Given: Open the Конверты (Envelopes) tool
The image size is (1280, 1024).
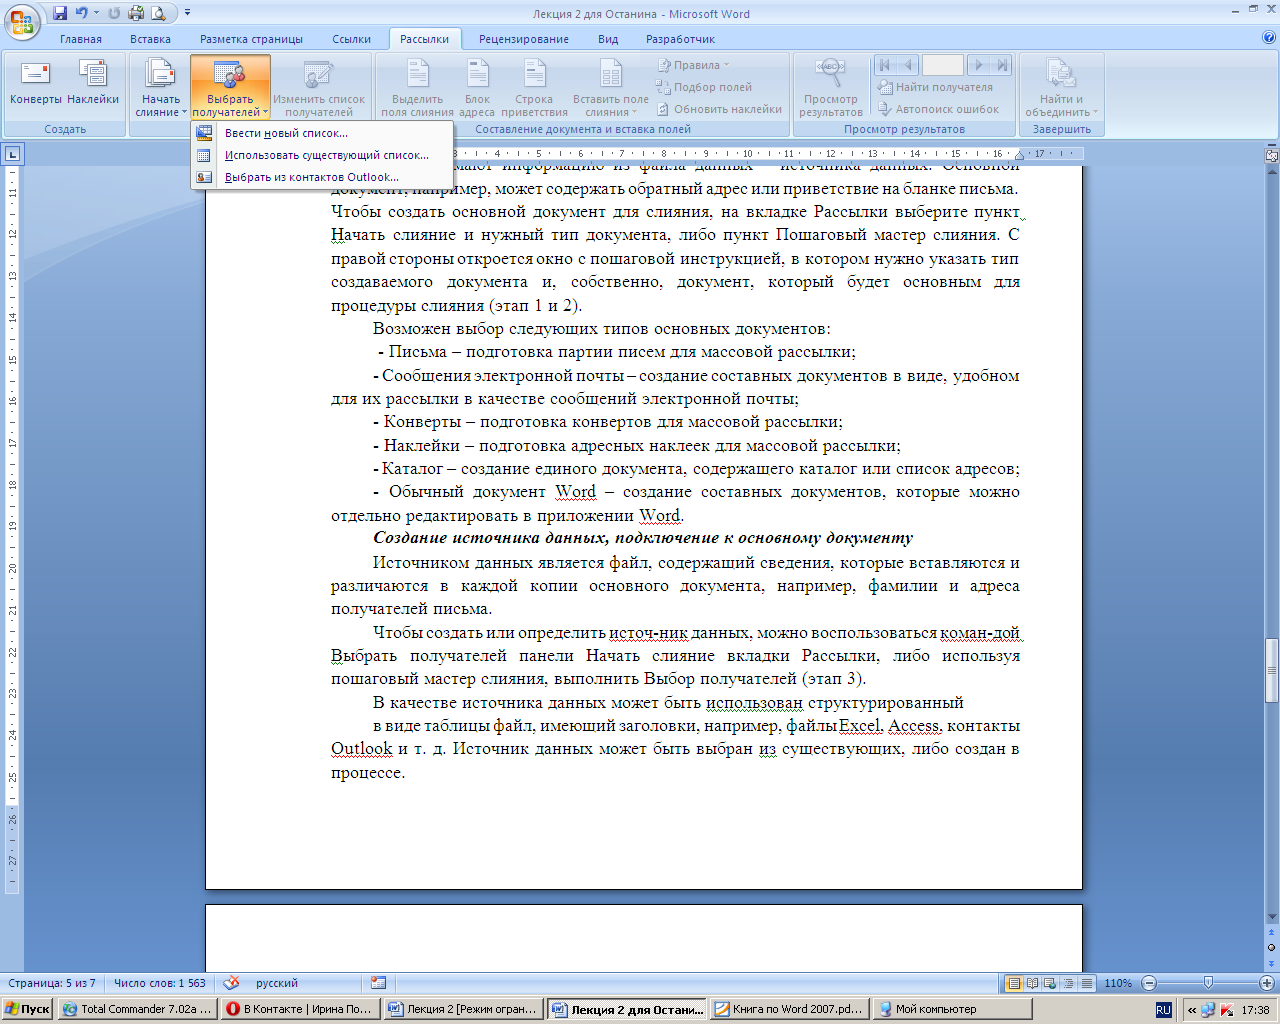Looking at the screenshot, I should coord(36,82).
